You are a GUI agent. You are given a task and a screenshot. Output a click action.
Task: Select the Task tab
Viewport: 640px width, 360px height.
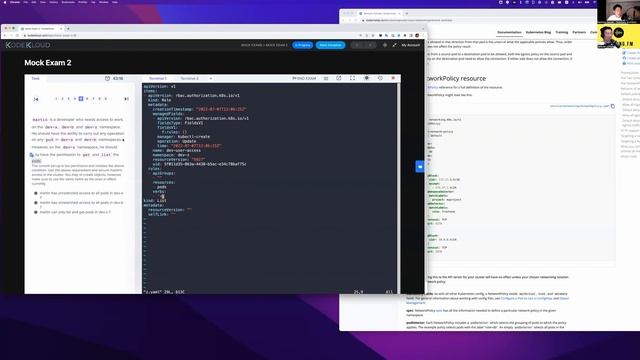click(36, 78)
